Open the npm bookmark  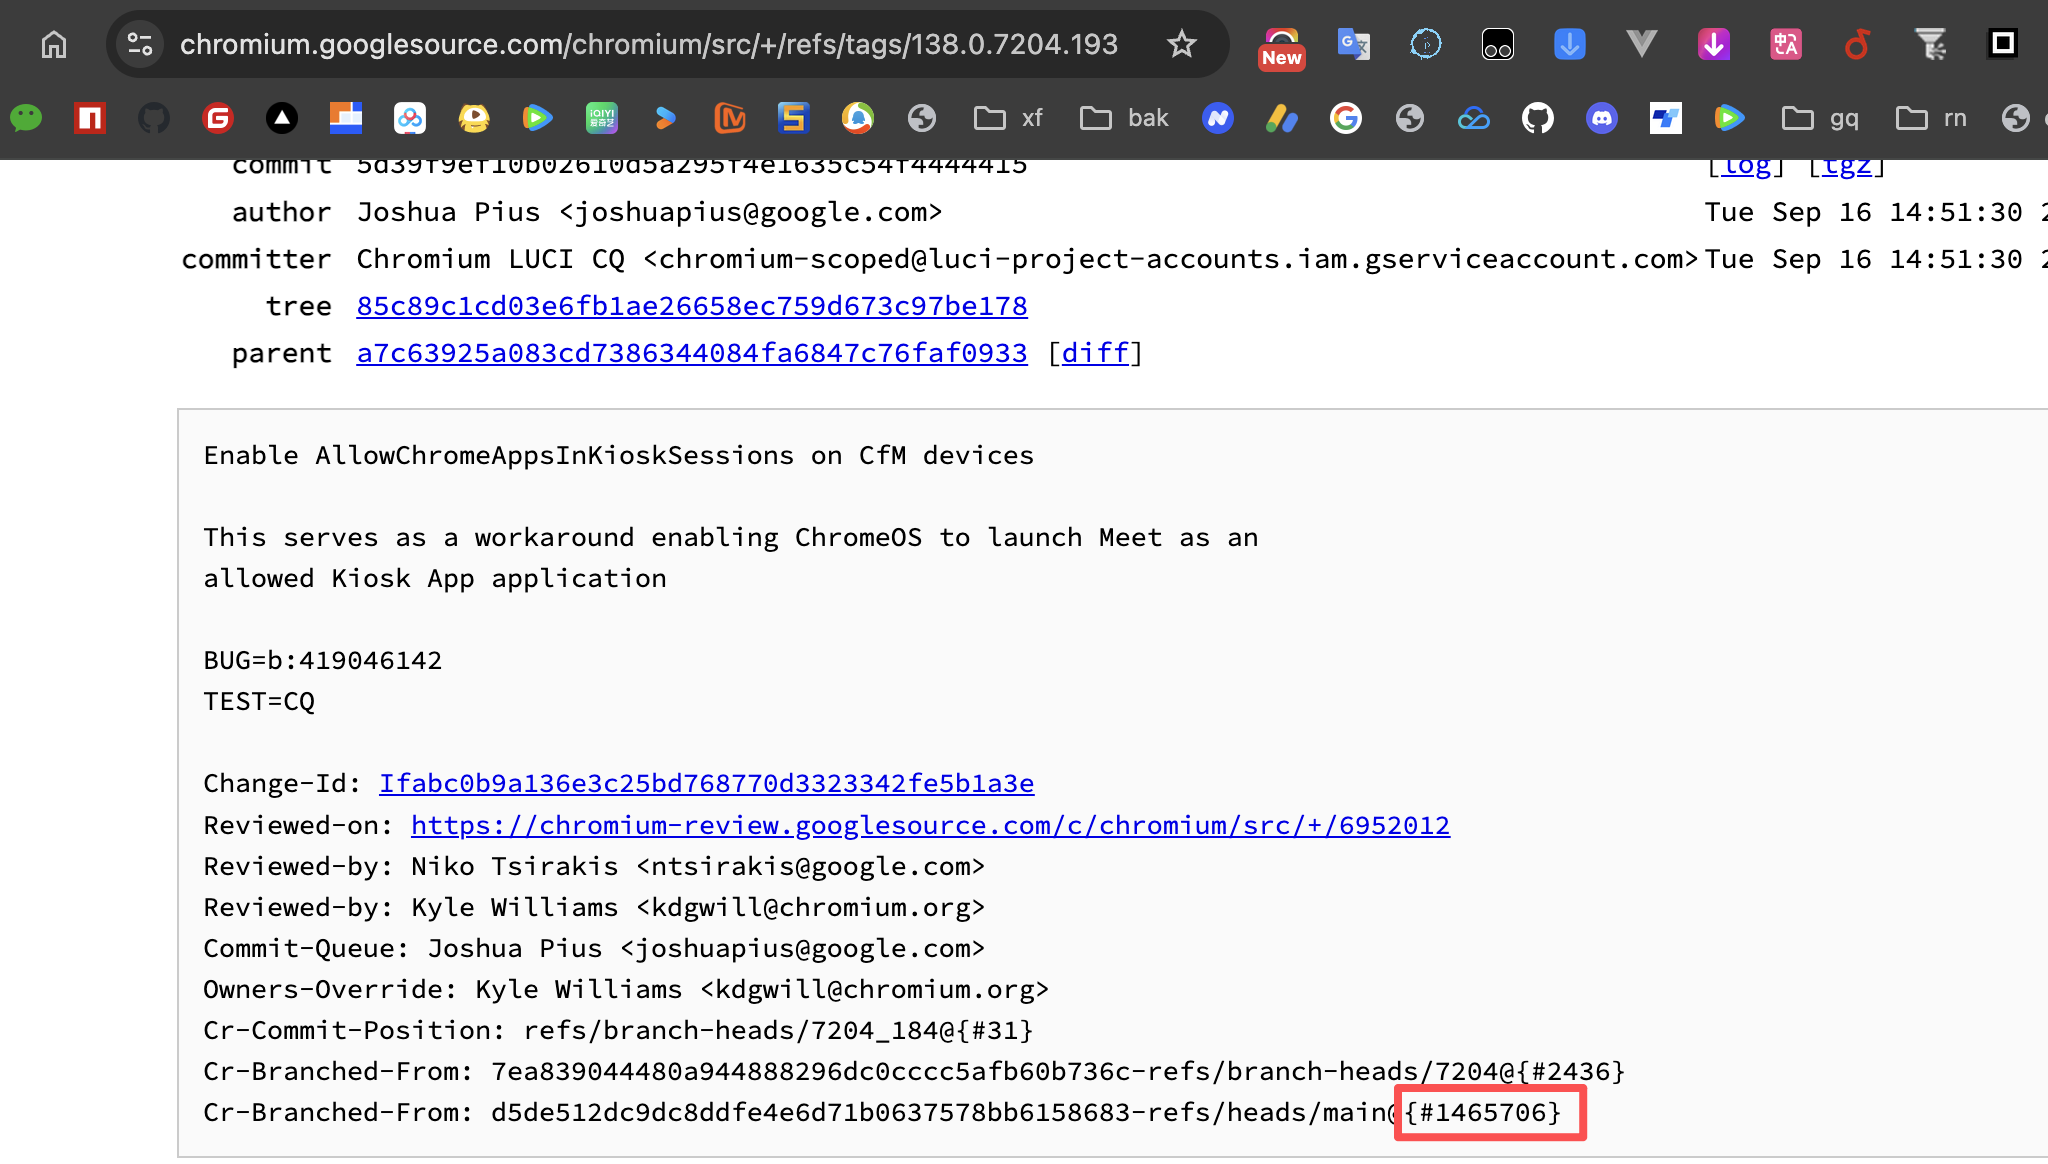[x=90, y=118]
